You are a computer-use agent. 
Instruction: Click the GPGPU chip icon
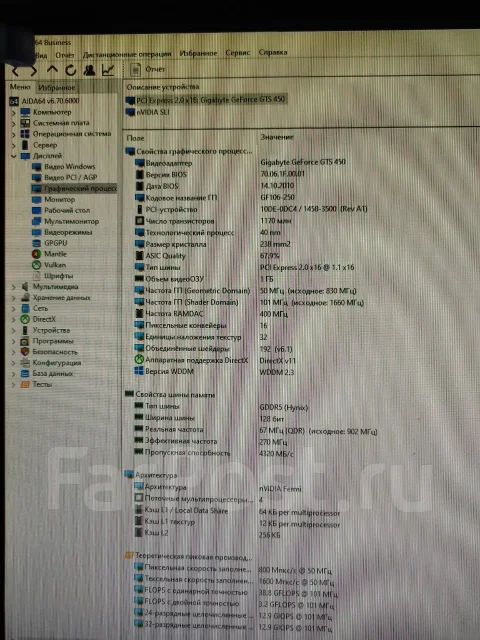coord(37,243)
